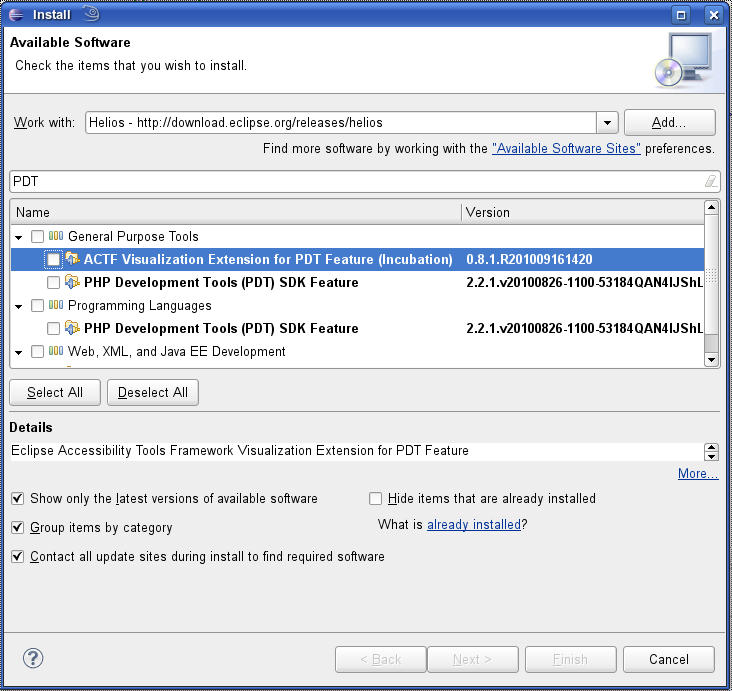The height and width of the screenshot is (691, 732).
Task: Open help via the question mark icon
Action: (33, 658)
